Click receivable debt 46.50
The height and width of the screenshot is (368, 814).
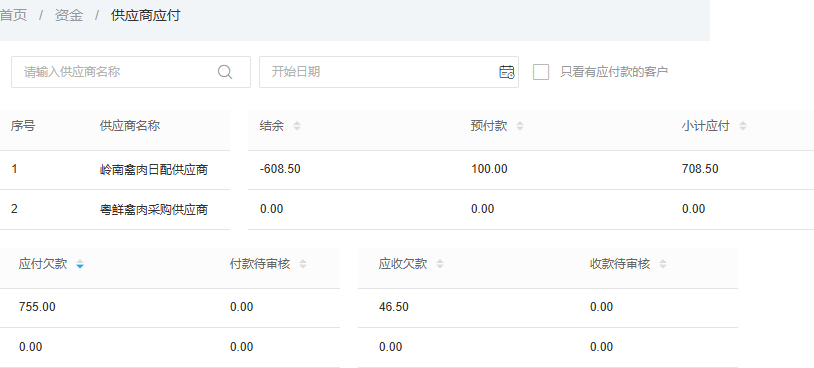394,307
